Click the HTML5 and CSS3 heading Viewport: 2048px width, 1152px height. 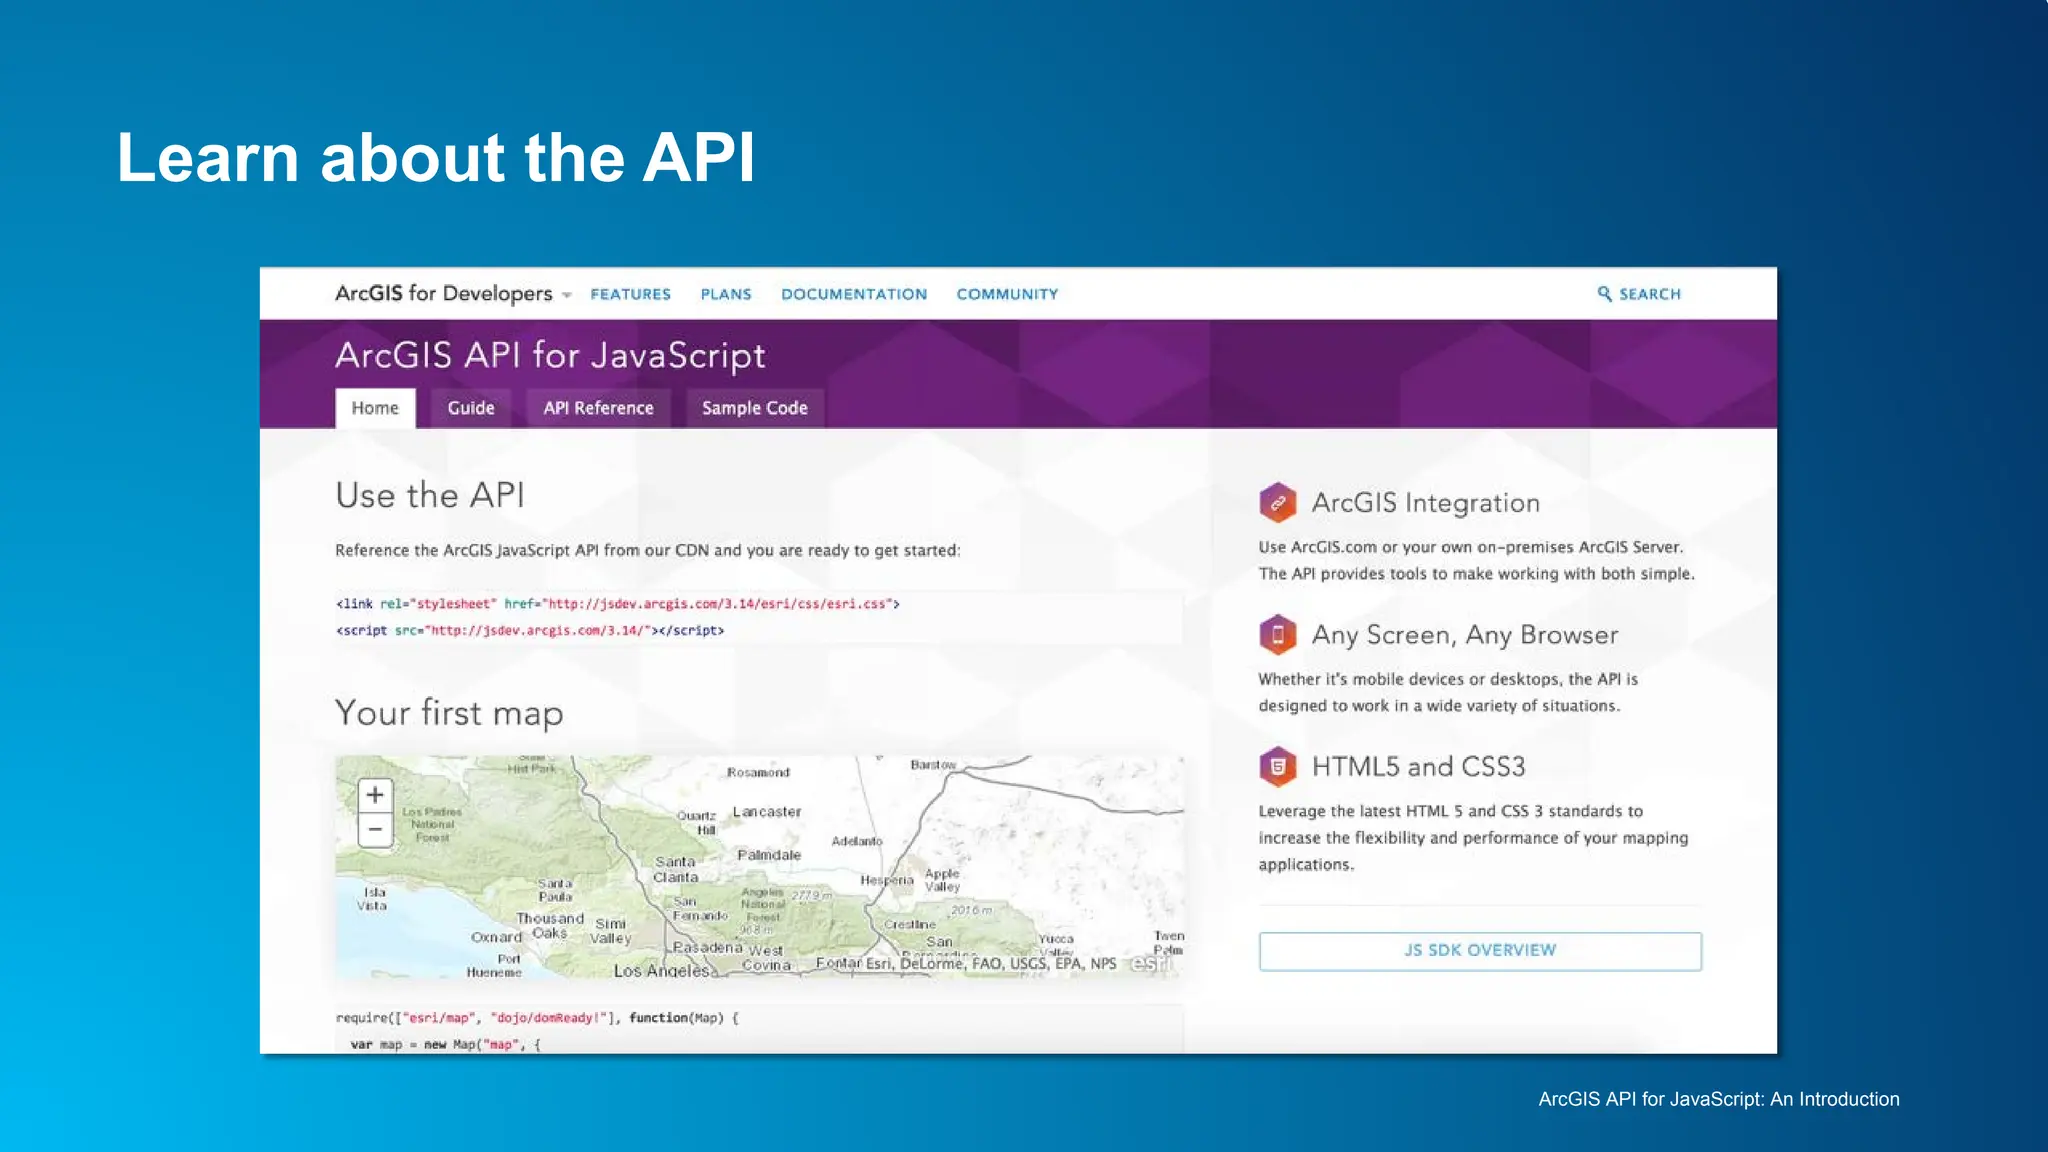1418,767
